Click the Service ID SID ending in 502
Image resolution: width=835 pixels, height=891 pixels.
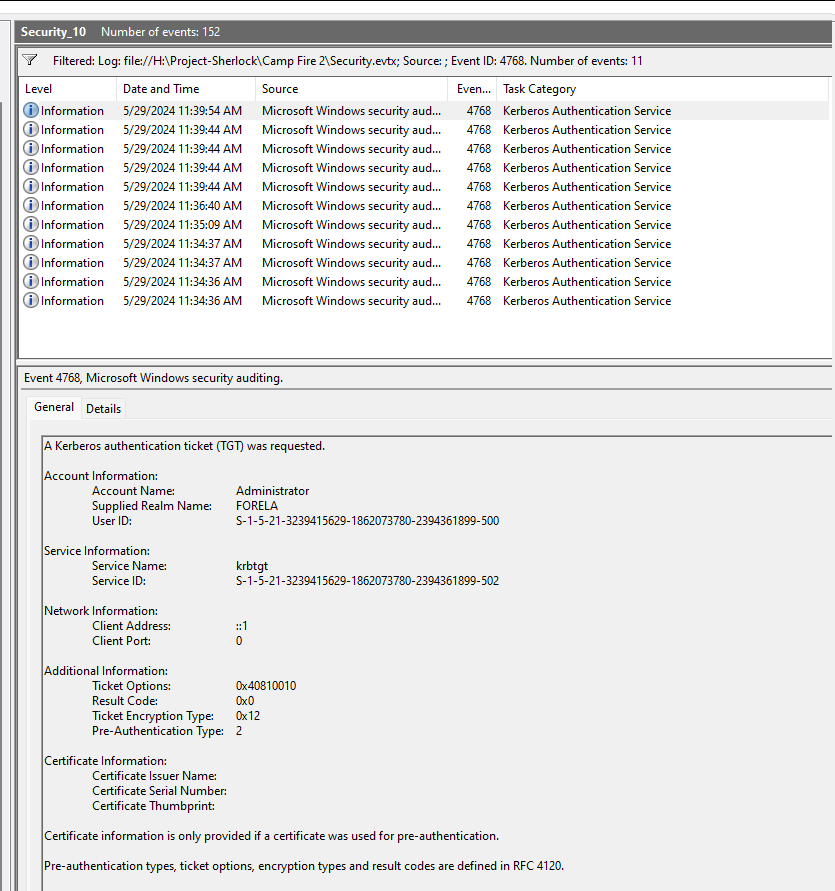(x=367, y=581)
